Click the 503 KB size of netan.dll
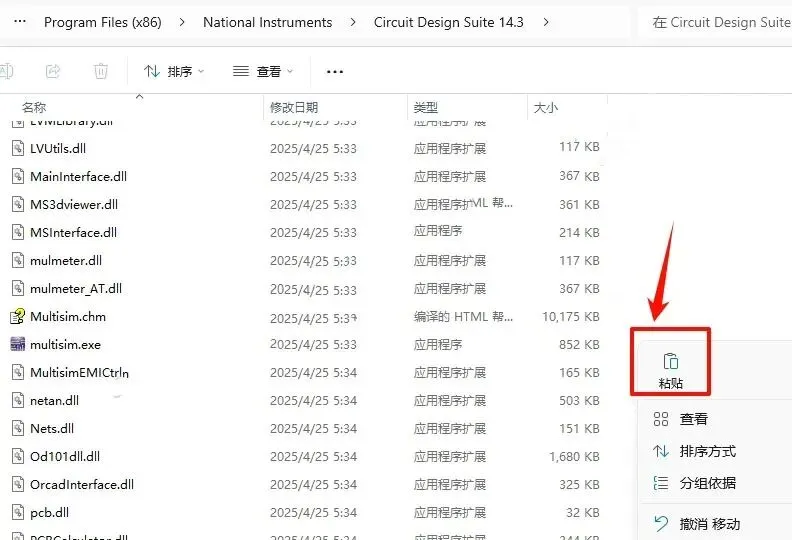Screen dimensions: 792x540 [579, 401]
